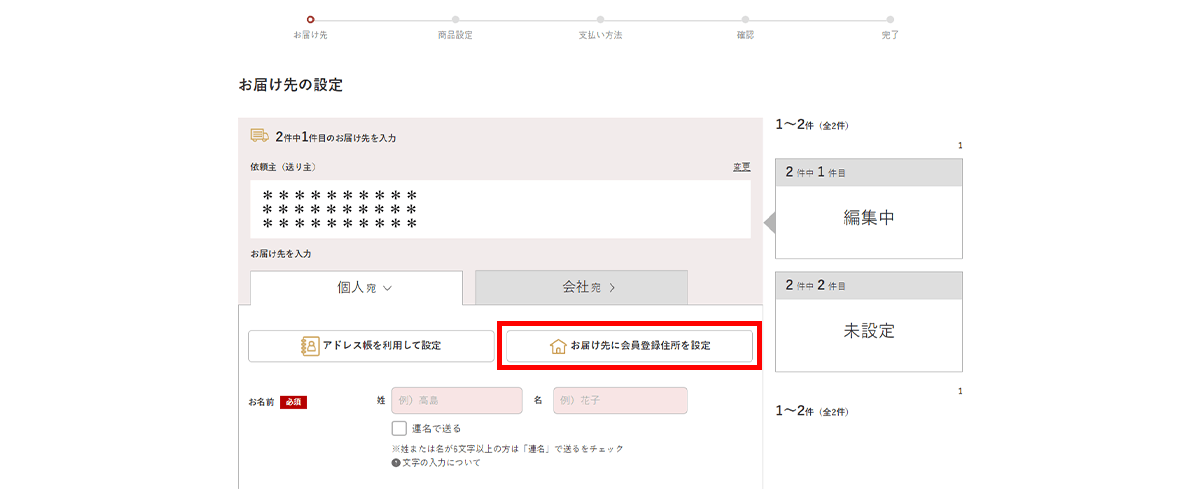Switch to the 会社宛 tab
Image resolution: width=1200 pixels, height=489 pixels.
click(581, 287)
